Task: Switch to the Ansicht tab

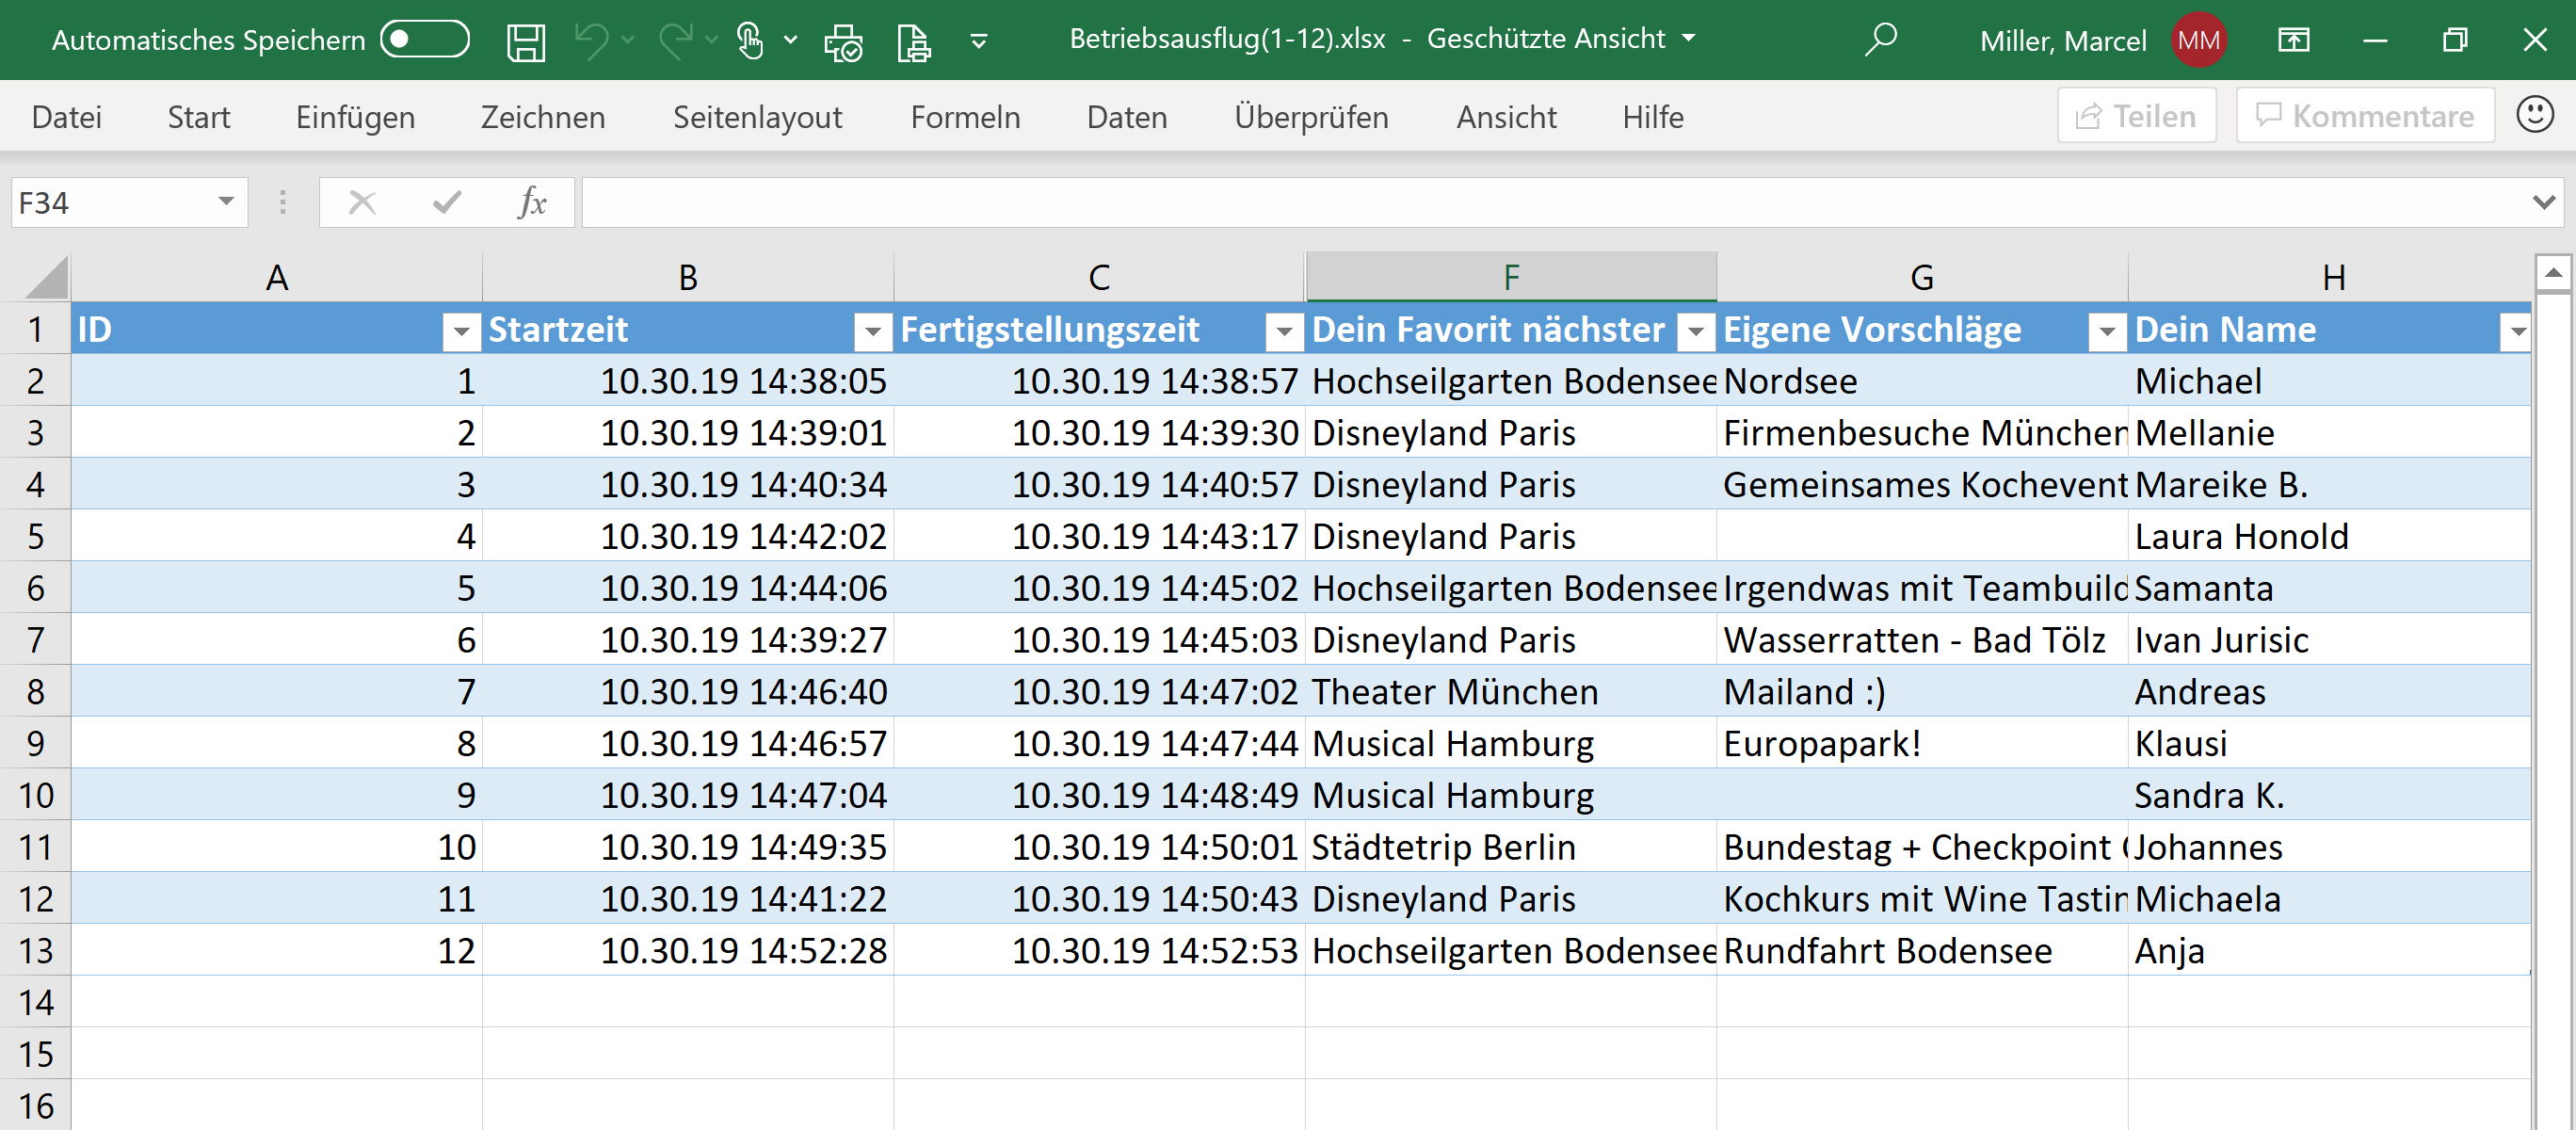Action: coord(1506,117)
